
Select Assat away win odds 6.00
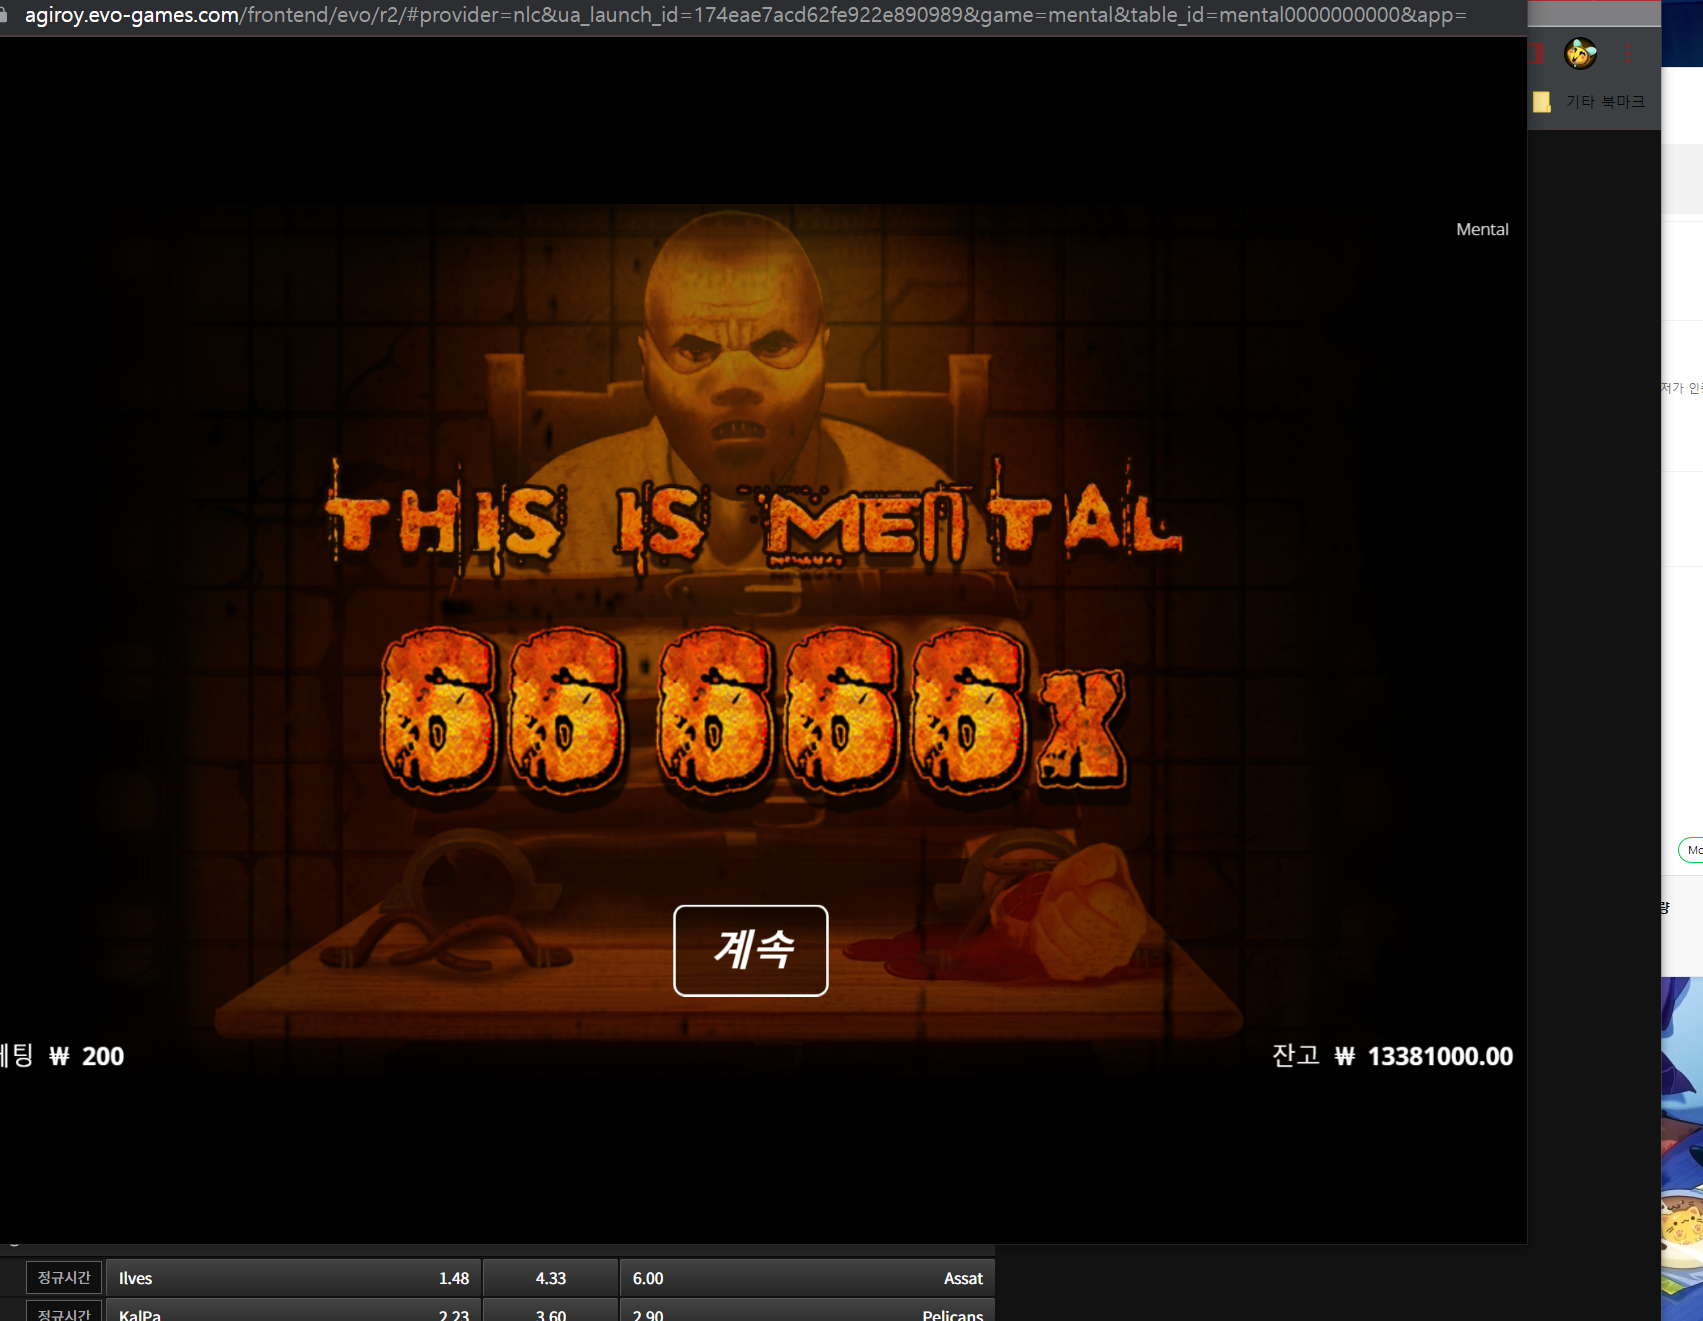[807, 1278]
